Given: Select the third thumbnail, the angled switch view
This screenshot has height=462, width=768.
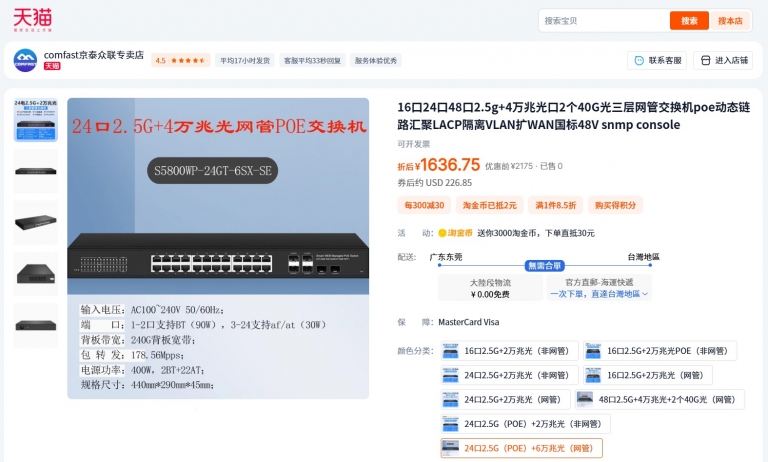Looking at the screenshot, I should click(36, 222).
